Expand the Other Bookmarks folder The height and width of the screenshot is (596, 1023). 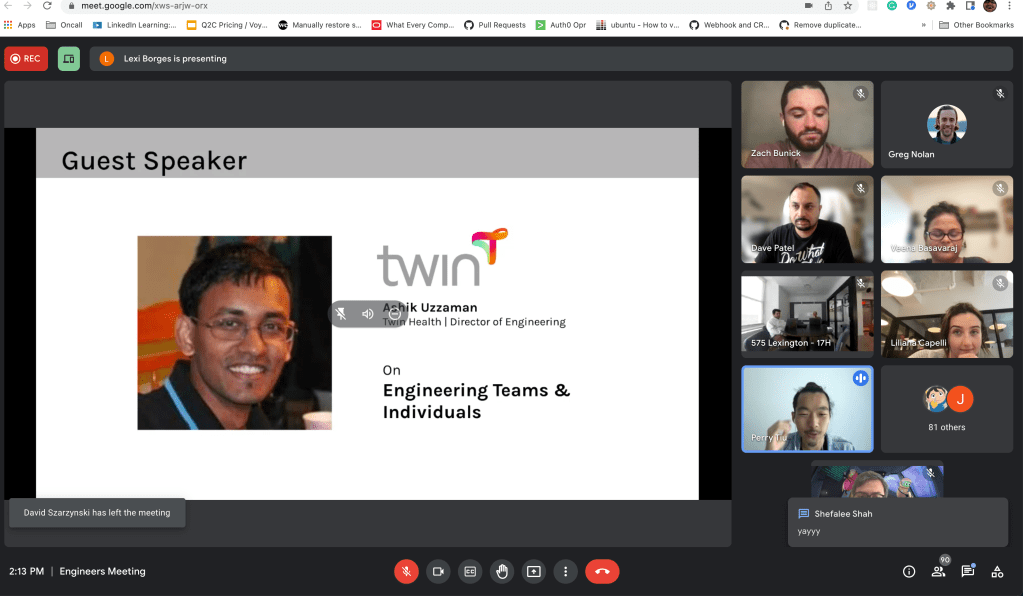pos(976,25)
